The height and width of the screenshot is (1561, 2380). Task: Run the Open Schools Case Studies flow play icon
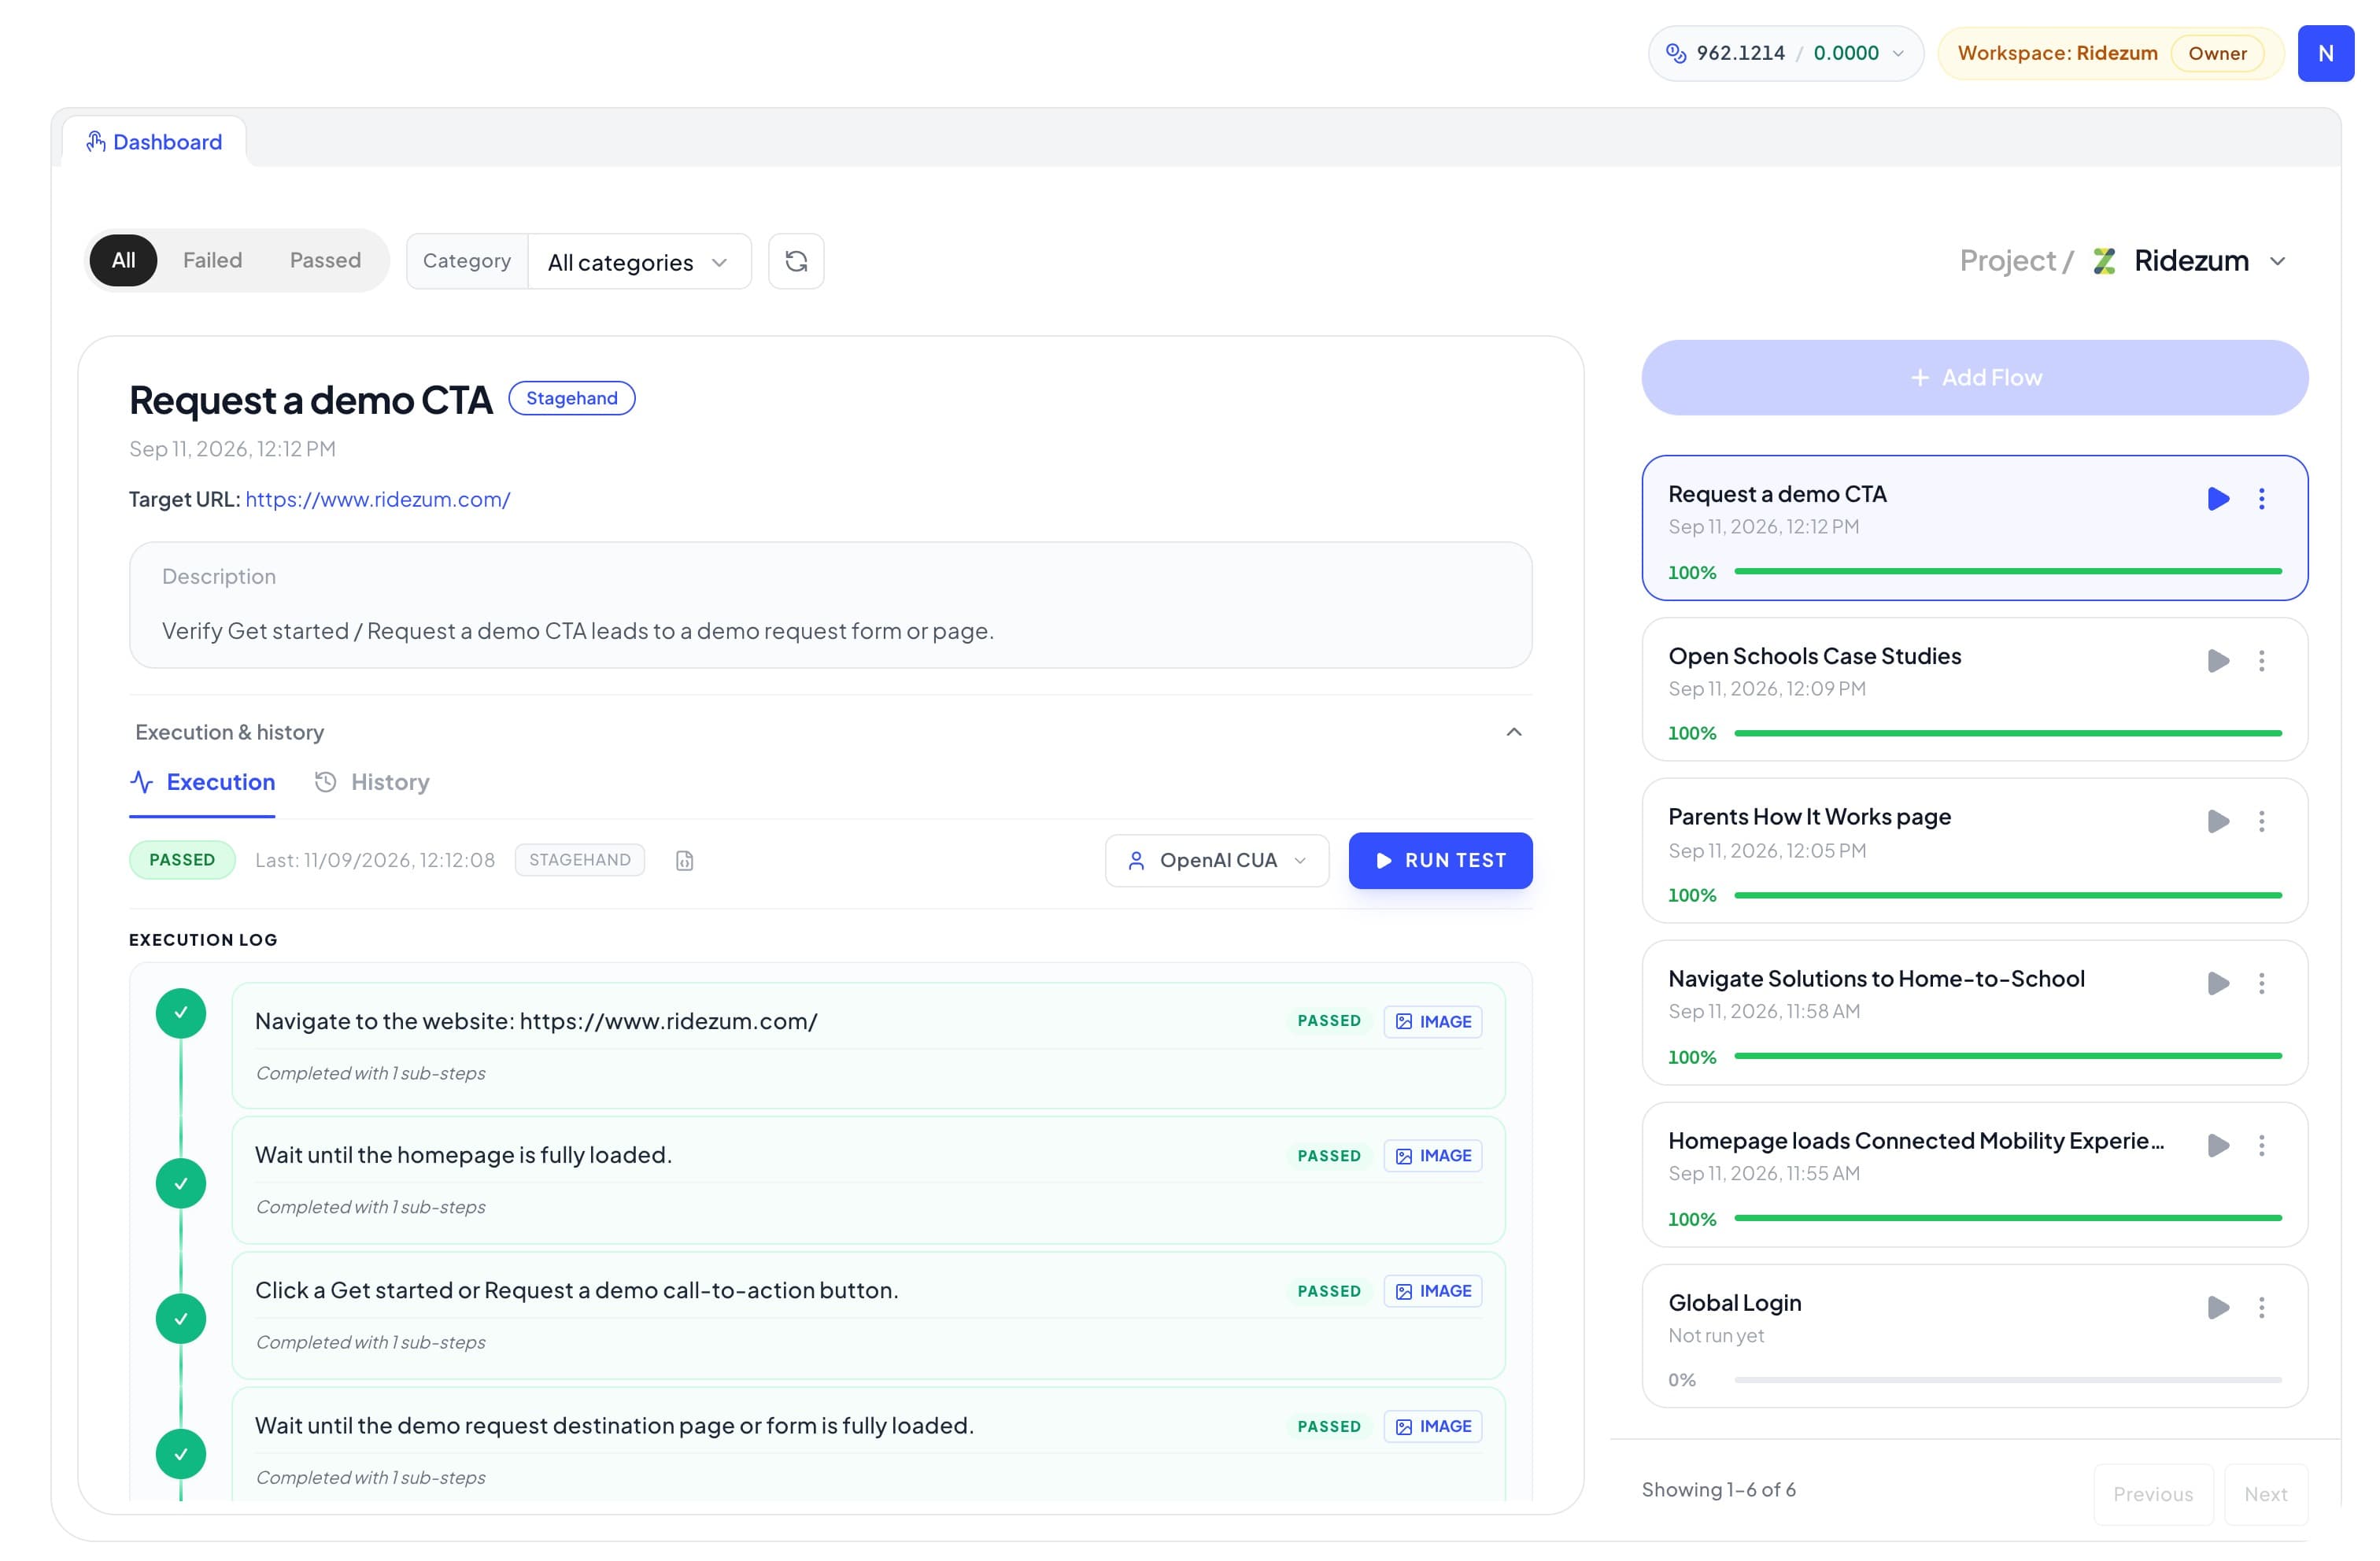click(2217, 660)
